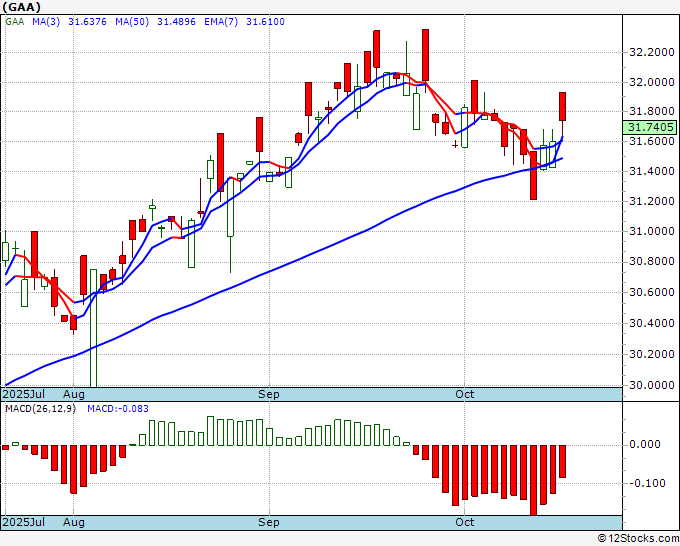
Task: Click the -0.100 MACD axis label
Action: 646,483
